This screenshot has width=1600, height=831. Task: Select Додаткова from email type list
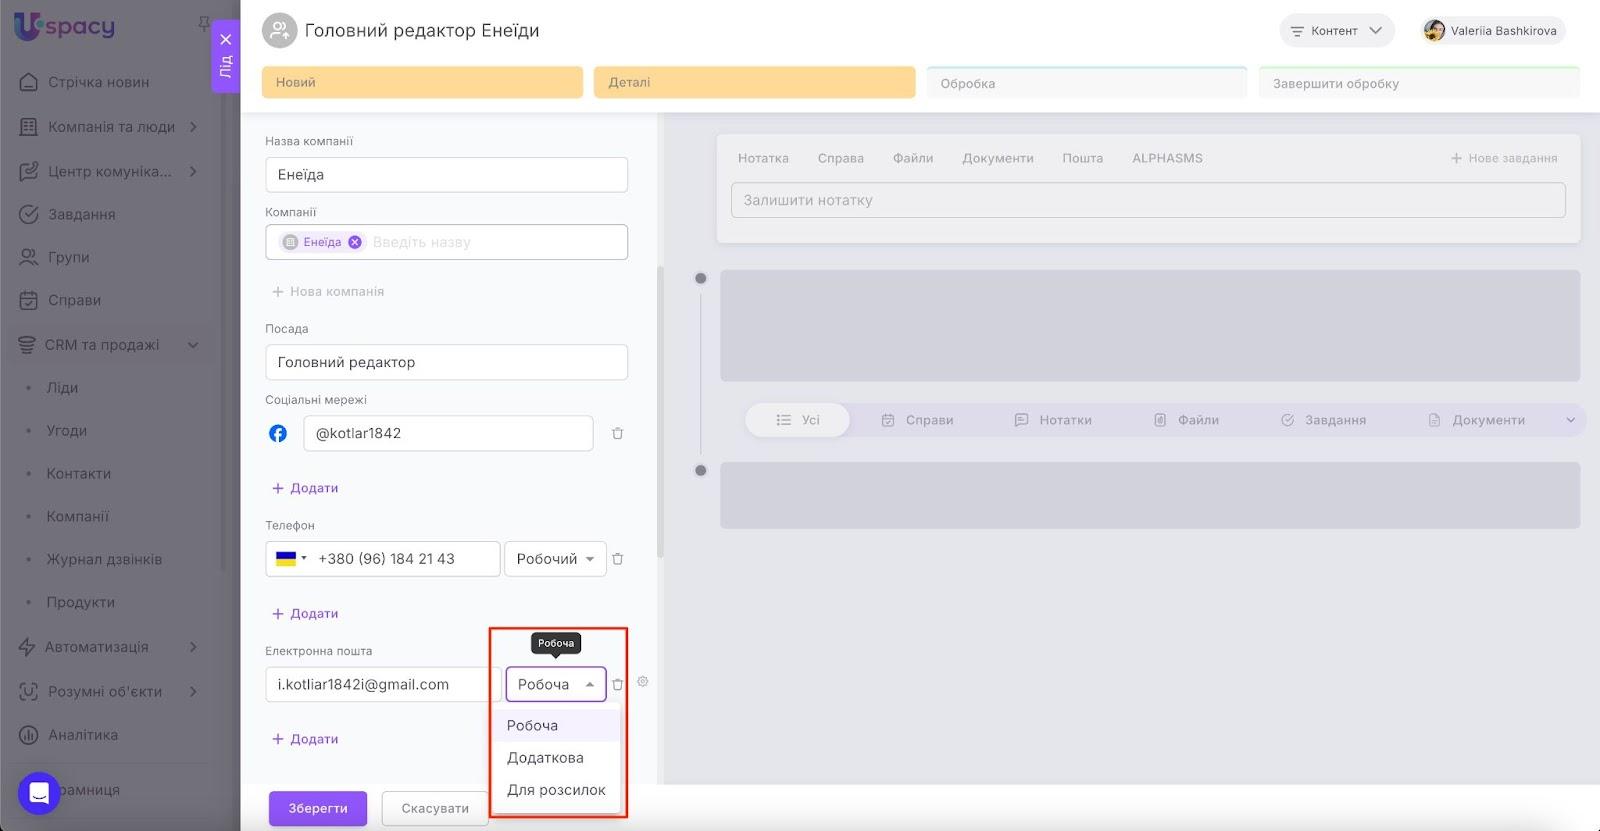545,757
